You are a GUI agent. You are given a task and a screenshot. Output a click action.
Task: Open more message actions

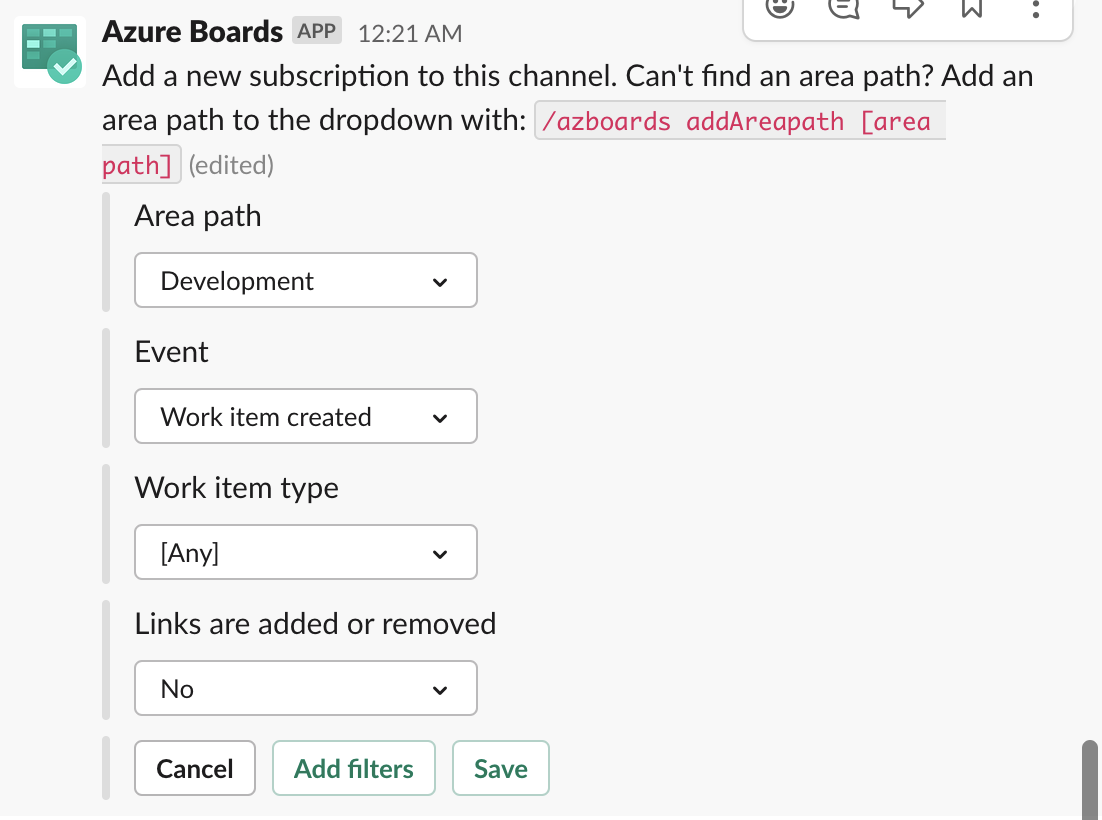1034,9
